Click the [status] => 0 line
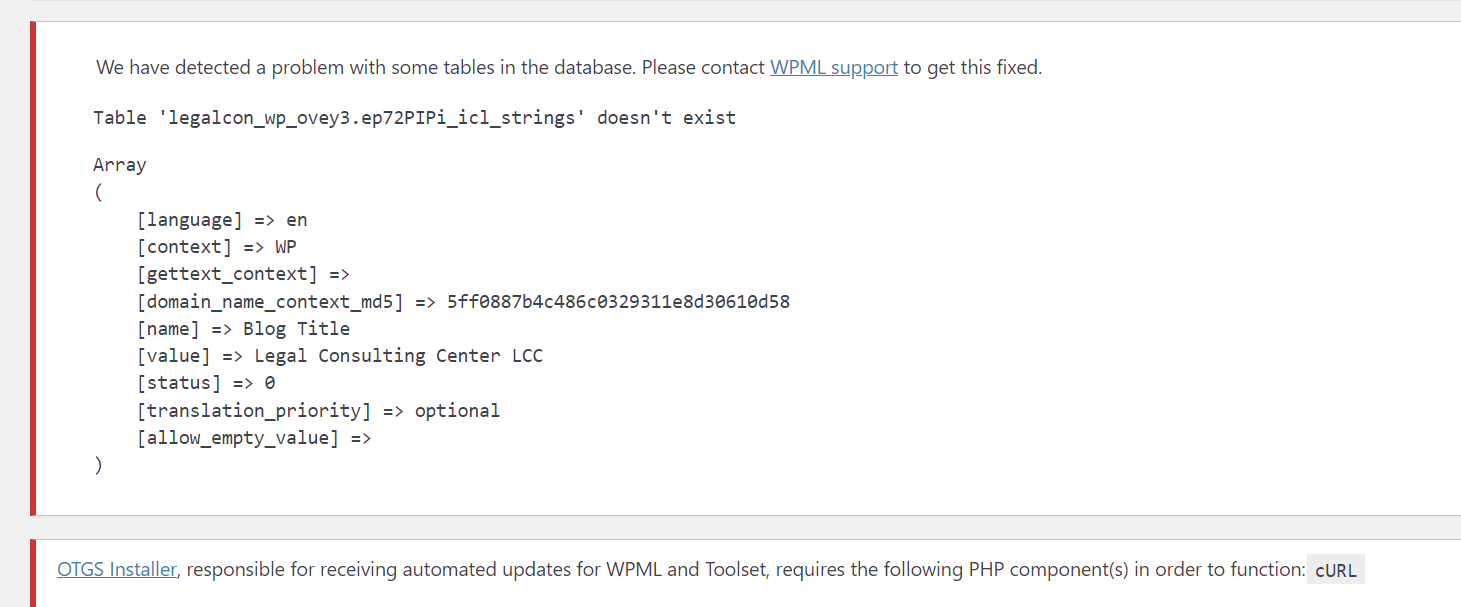1461x607 pixels. click(x=205, y=383)
